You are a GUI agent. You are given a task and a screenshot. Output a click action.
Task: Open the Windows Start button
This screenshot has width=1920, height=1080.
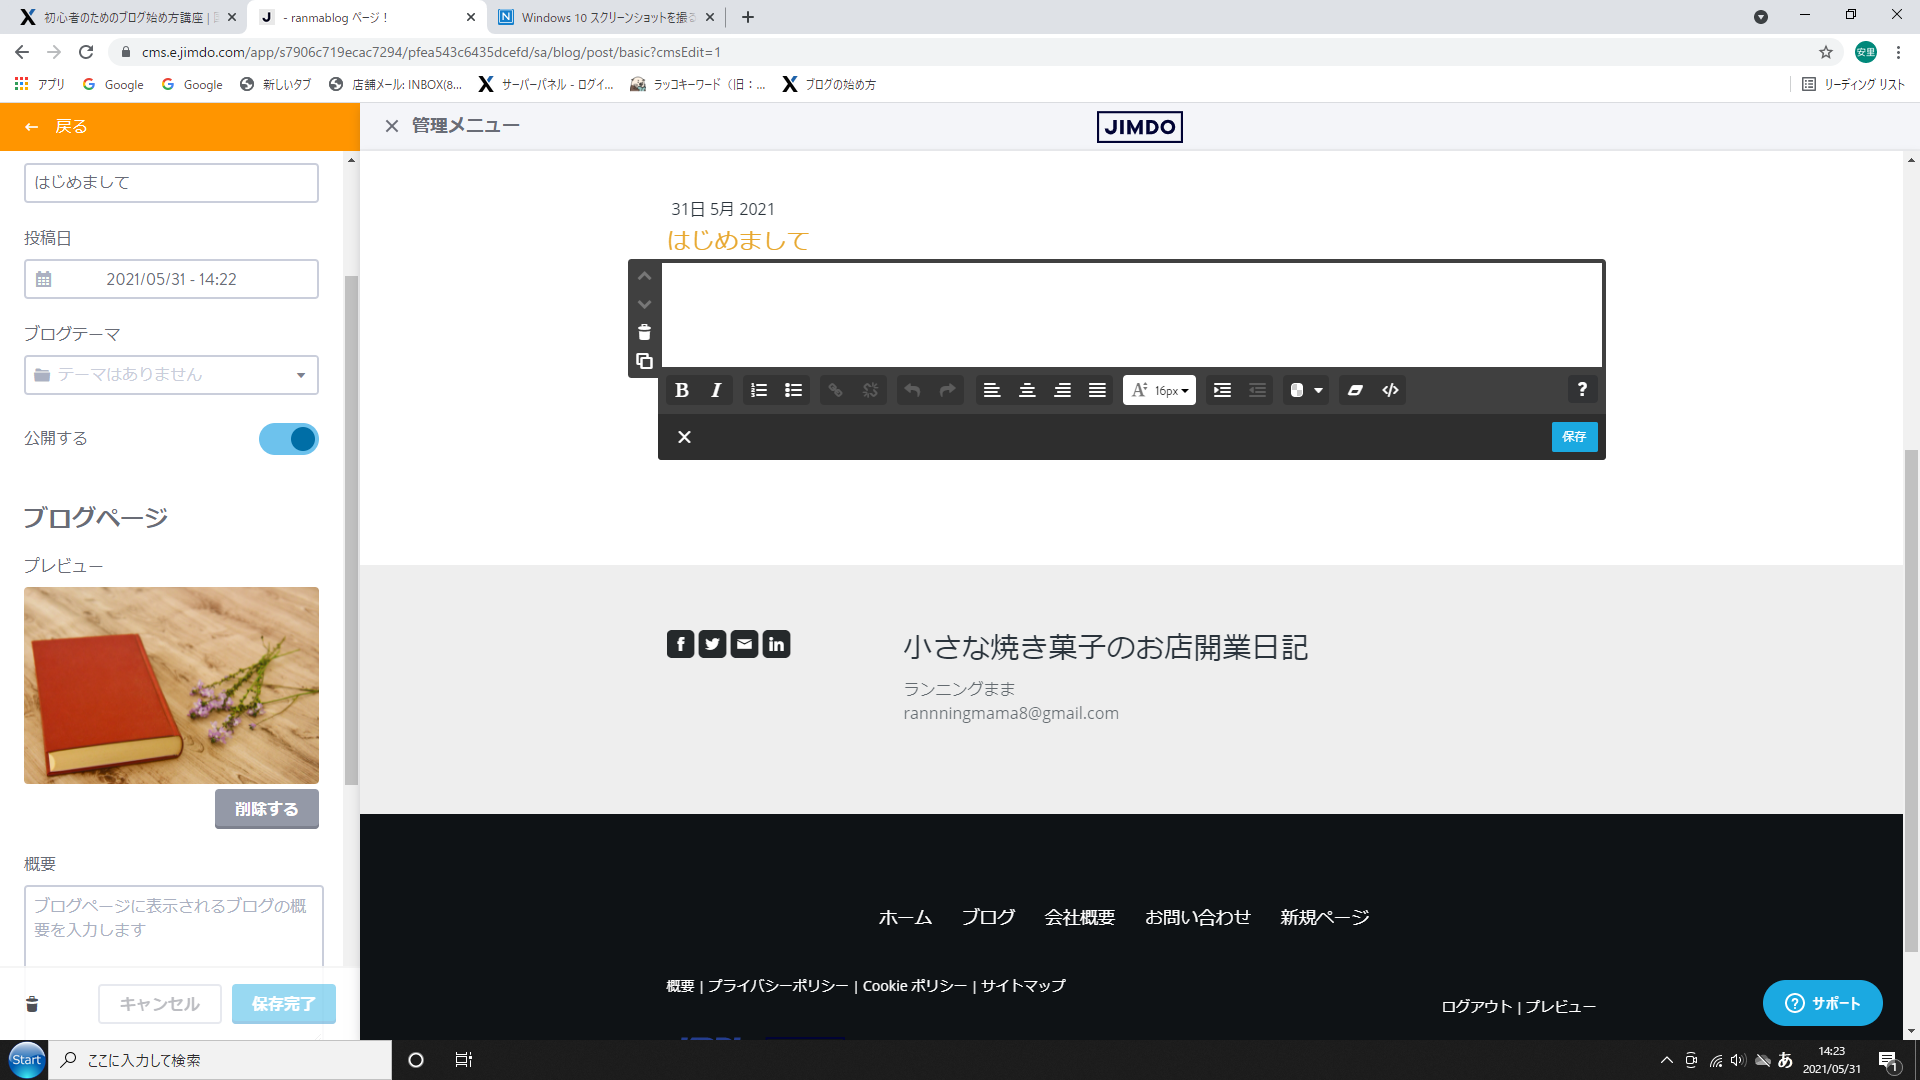click(27, 1060)
